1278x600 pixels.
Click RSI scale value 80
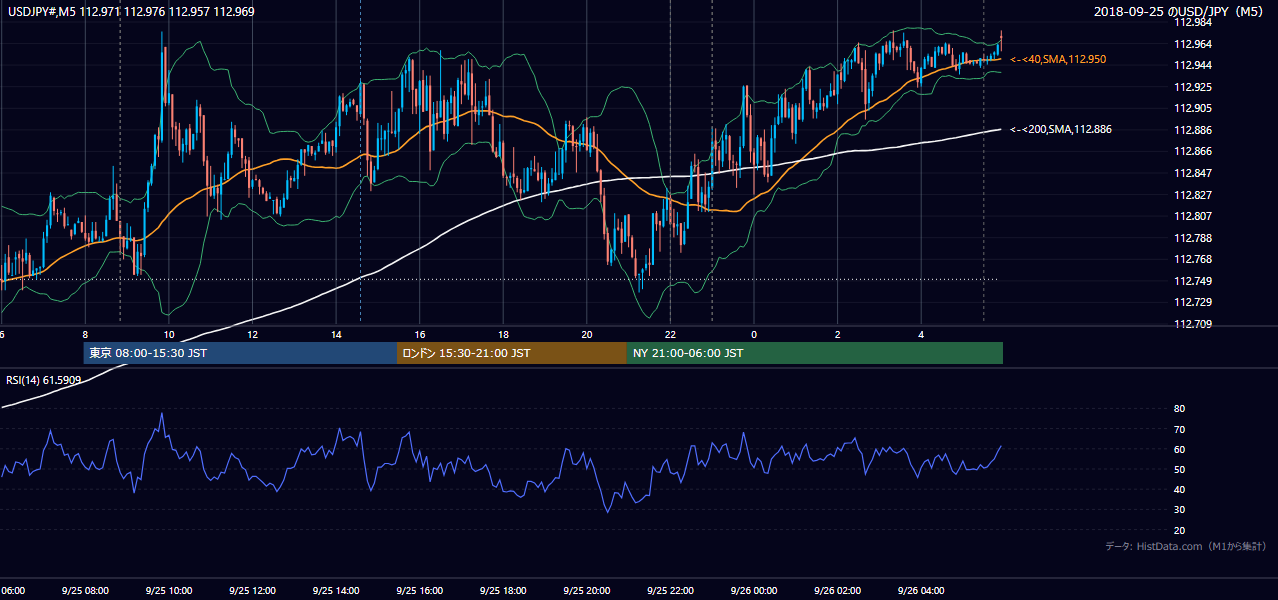(1179, 409)
